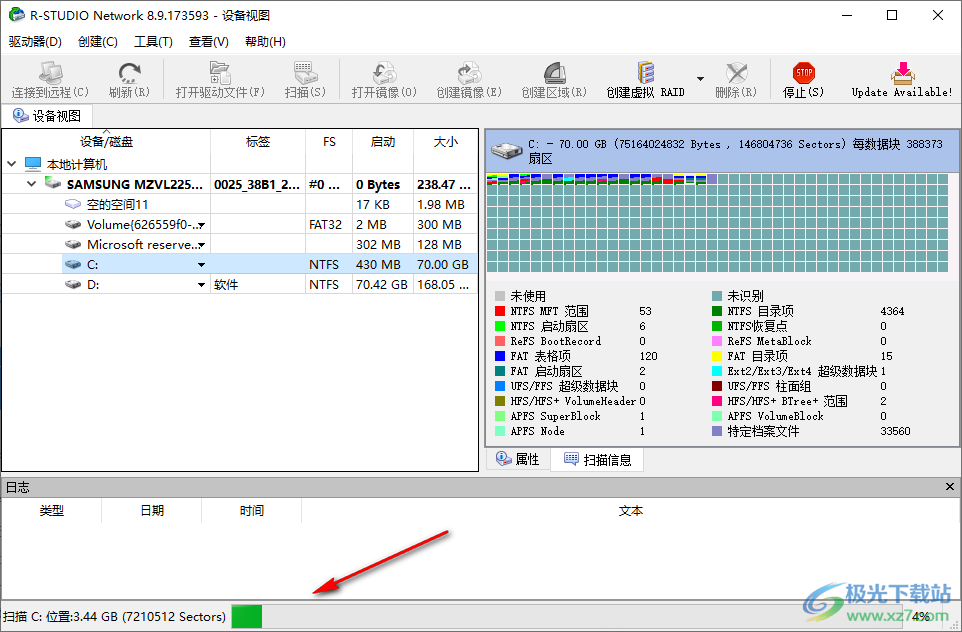Click the 类型 log column header
Image resolution: width=962 pixels, height=632 pixels.
click(x=52, y=511)
